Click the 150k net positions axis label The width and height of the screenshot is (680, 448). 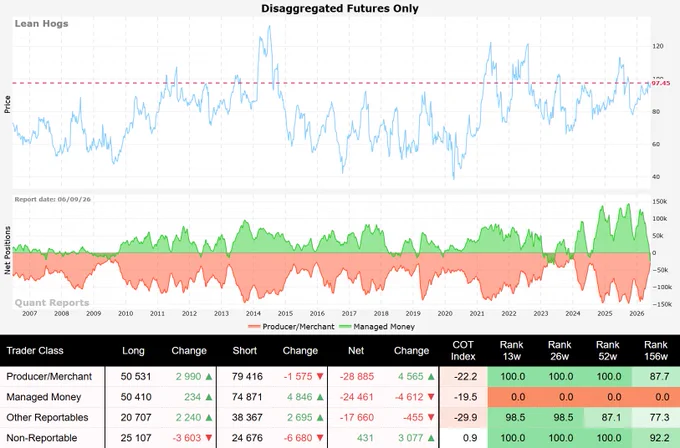pos(659,202)
